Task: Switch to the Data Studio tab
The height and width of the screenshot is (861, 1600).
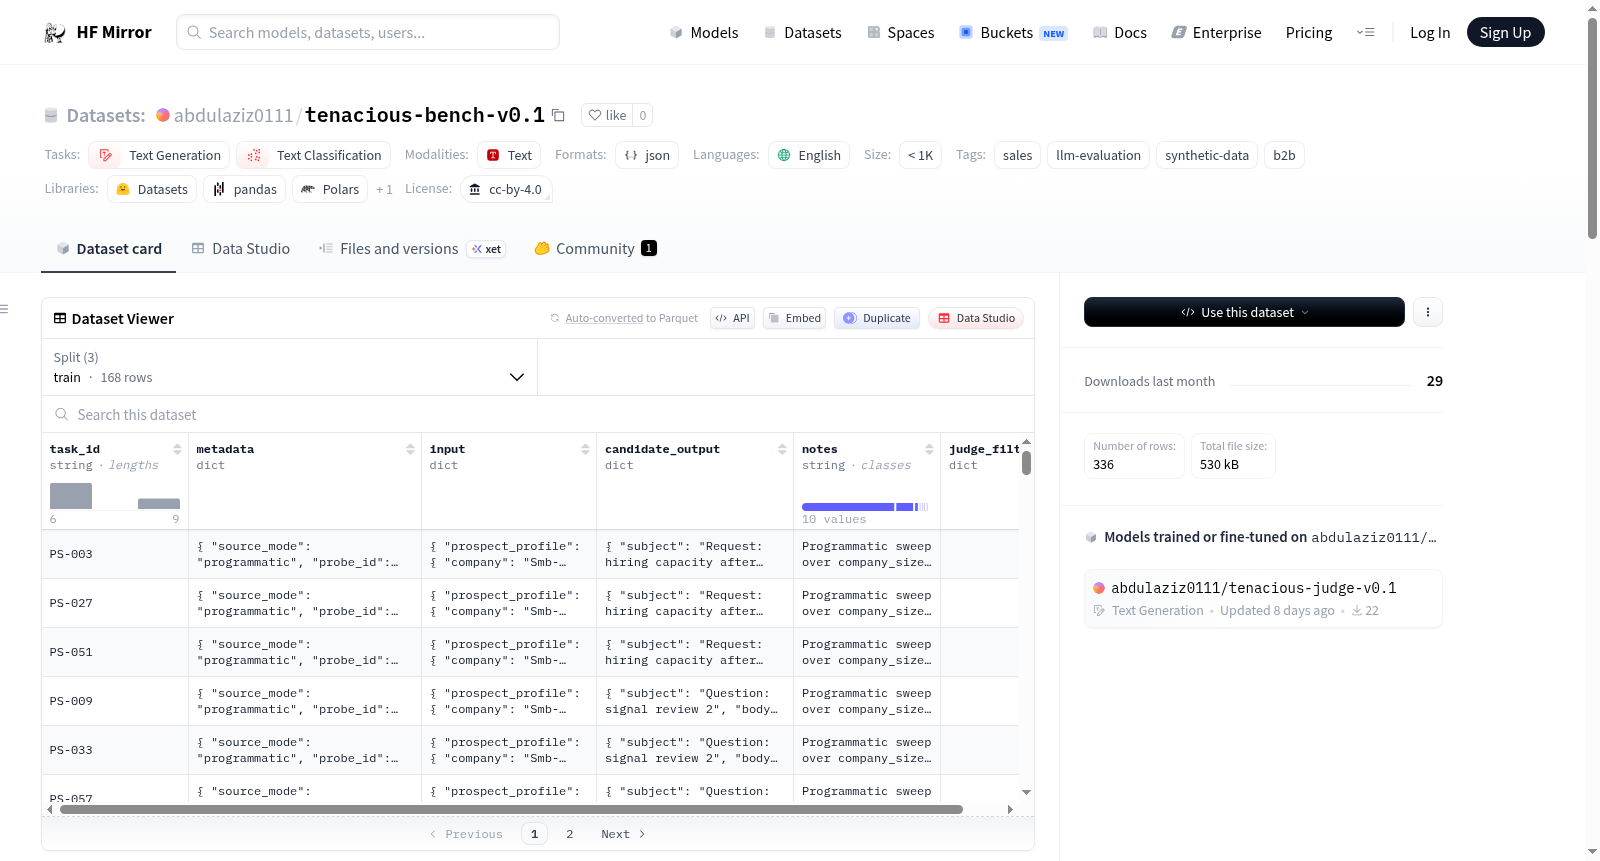Action: click(x=241, y=249)
